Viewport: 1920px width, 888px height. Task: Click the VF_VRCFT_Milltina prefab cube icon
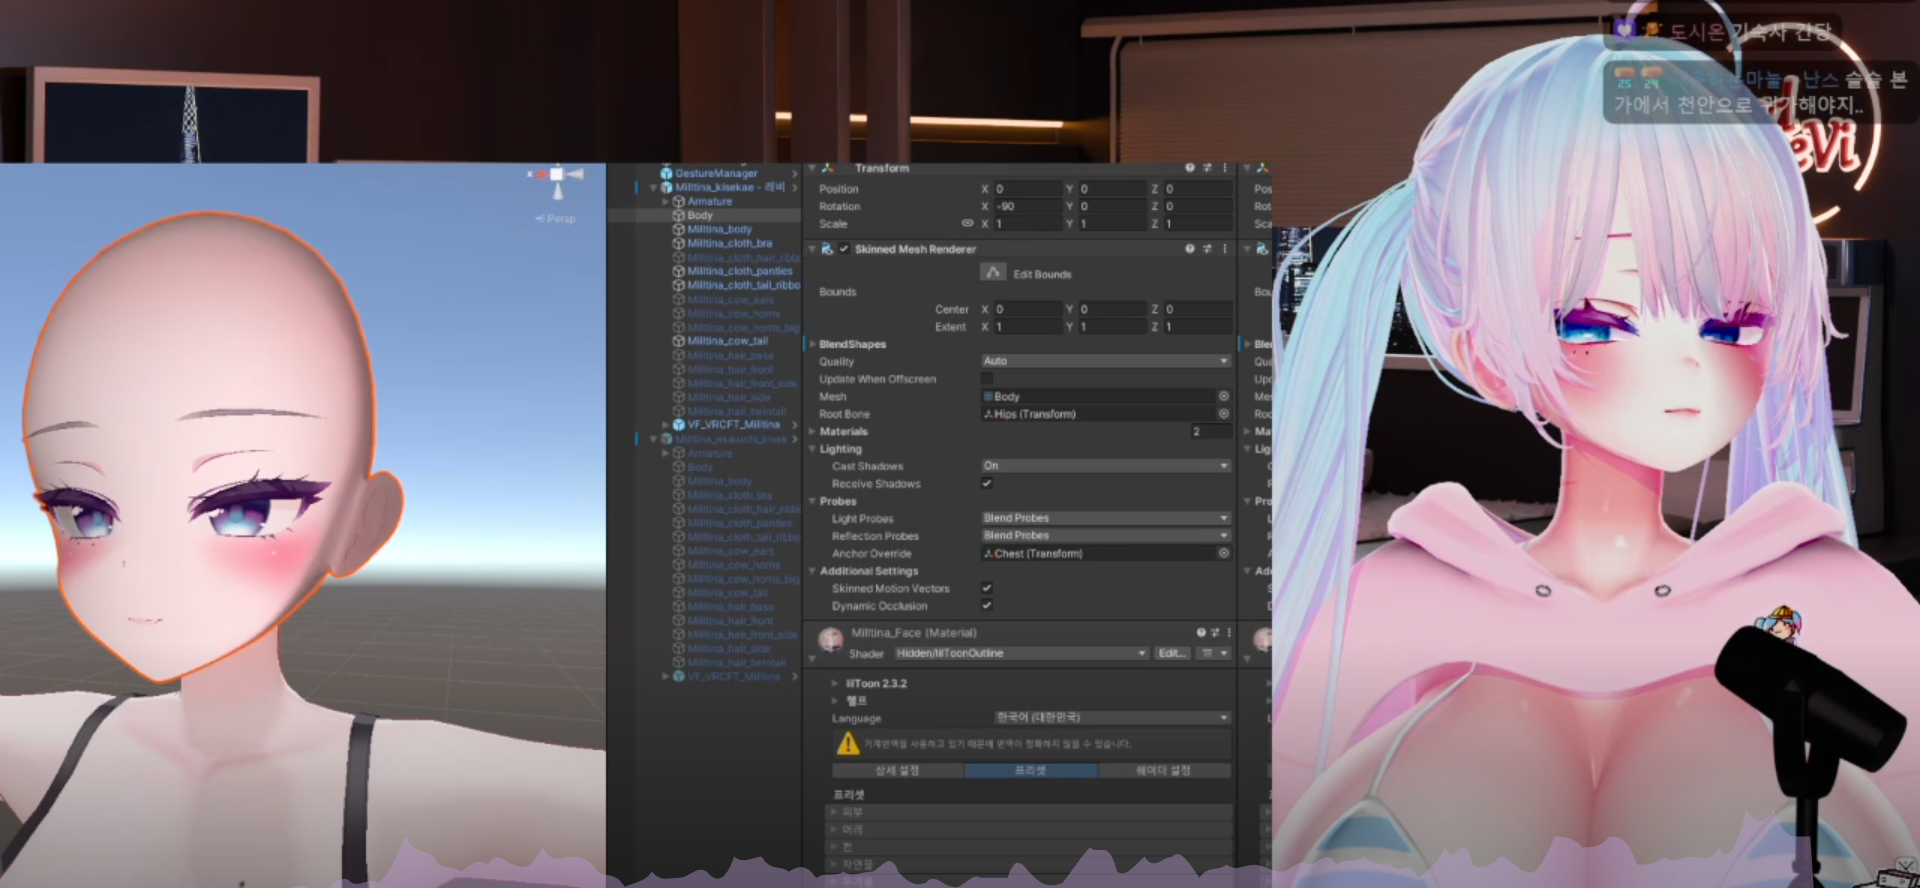pos(679,425)
